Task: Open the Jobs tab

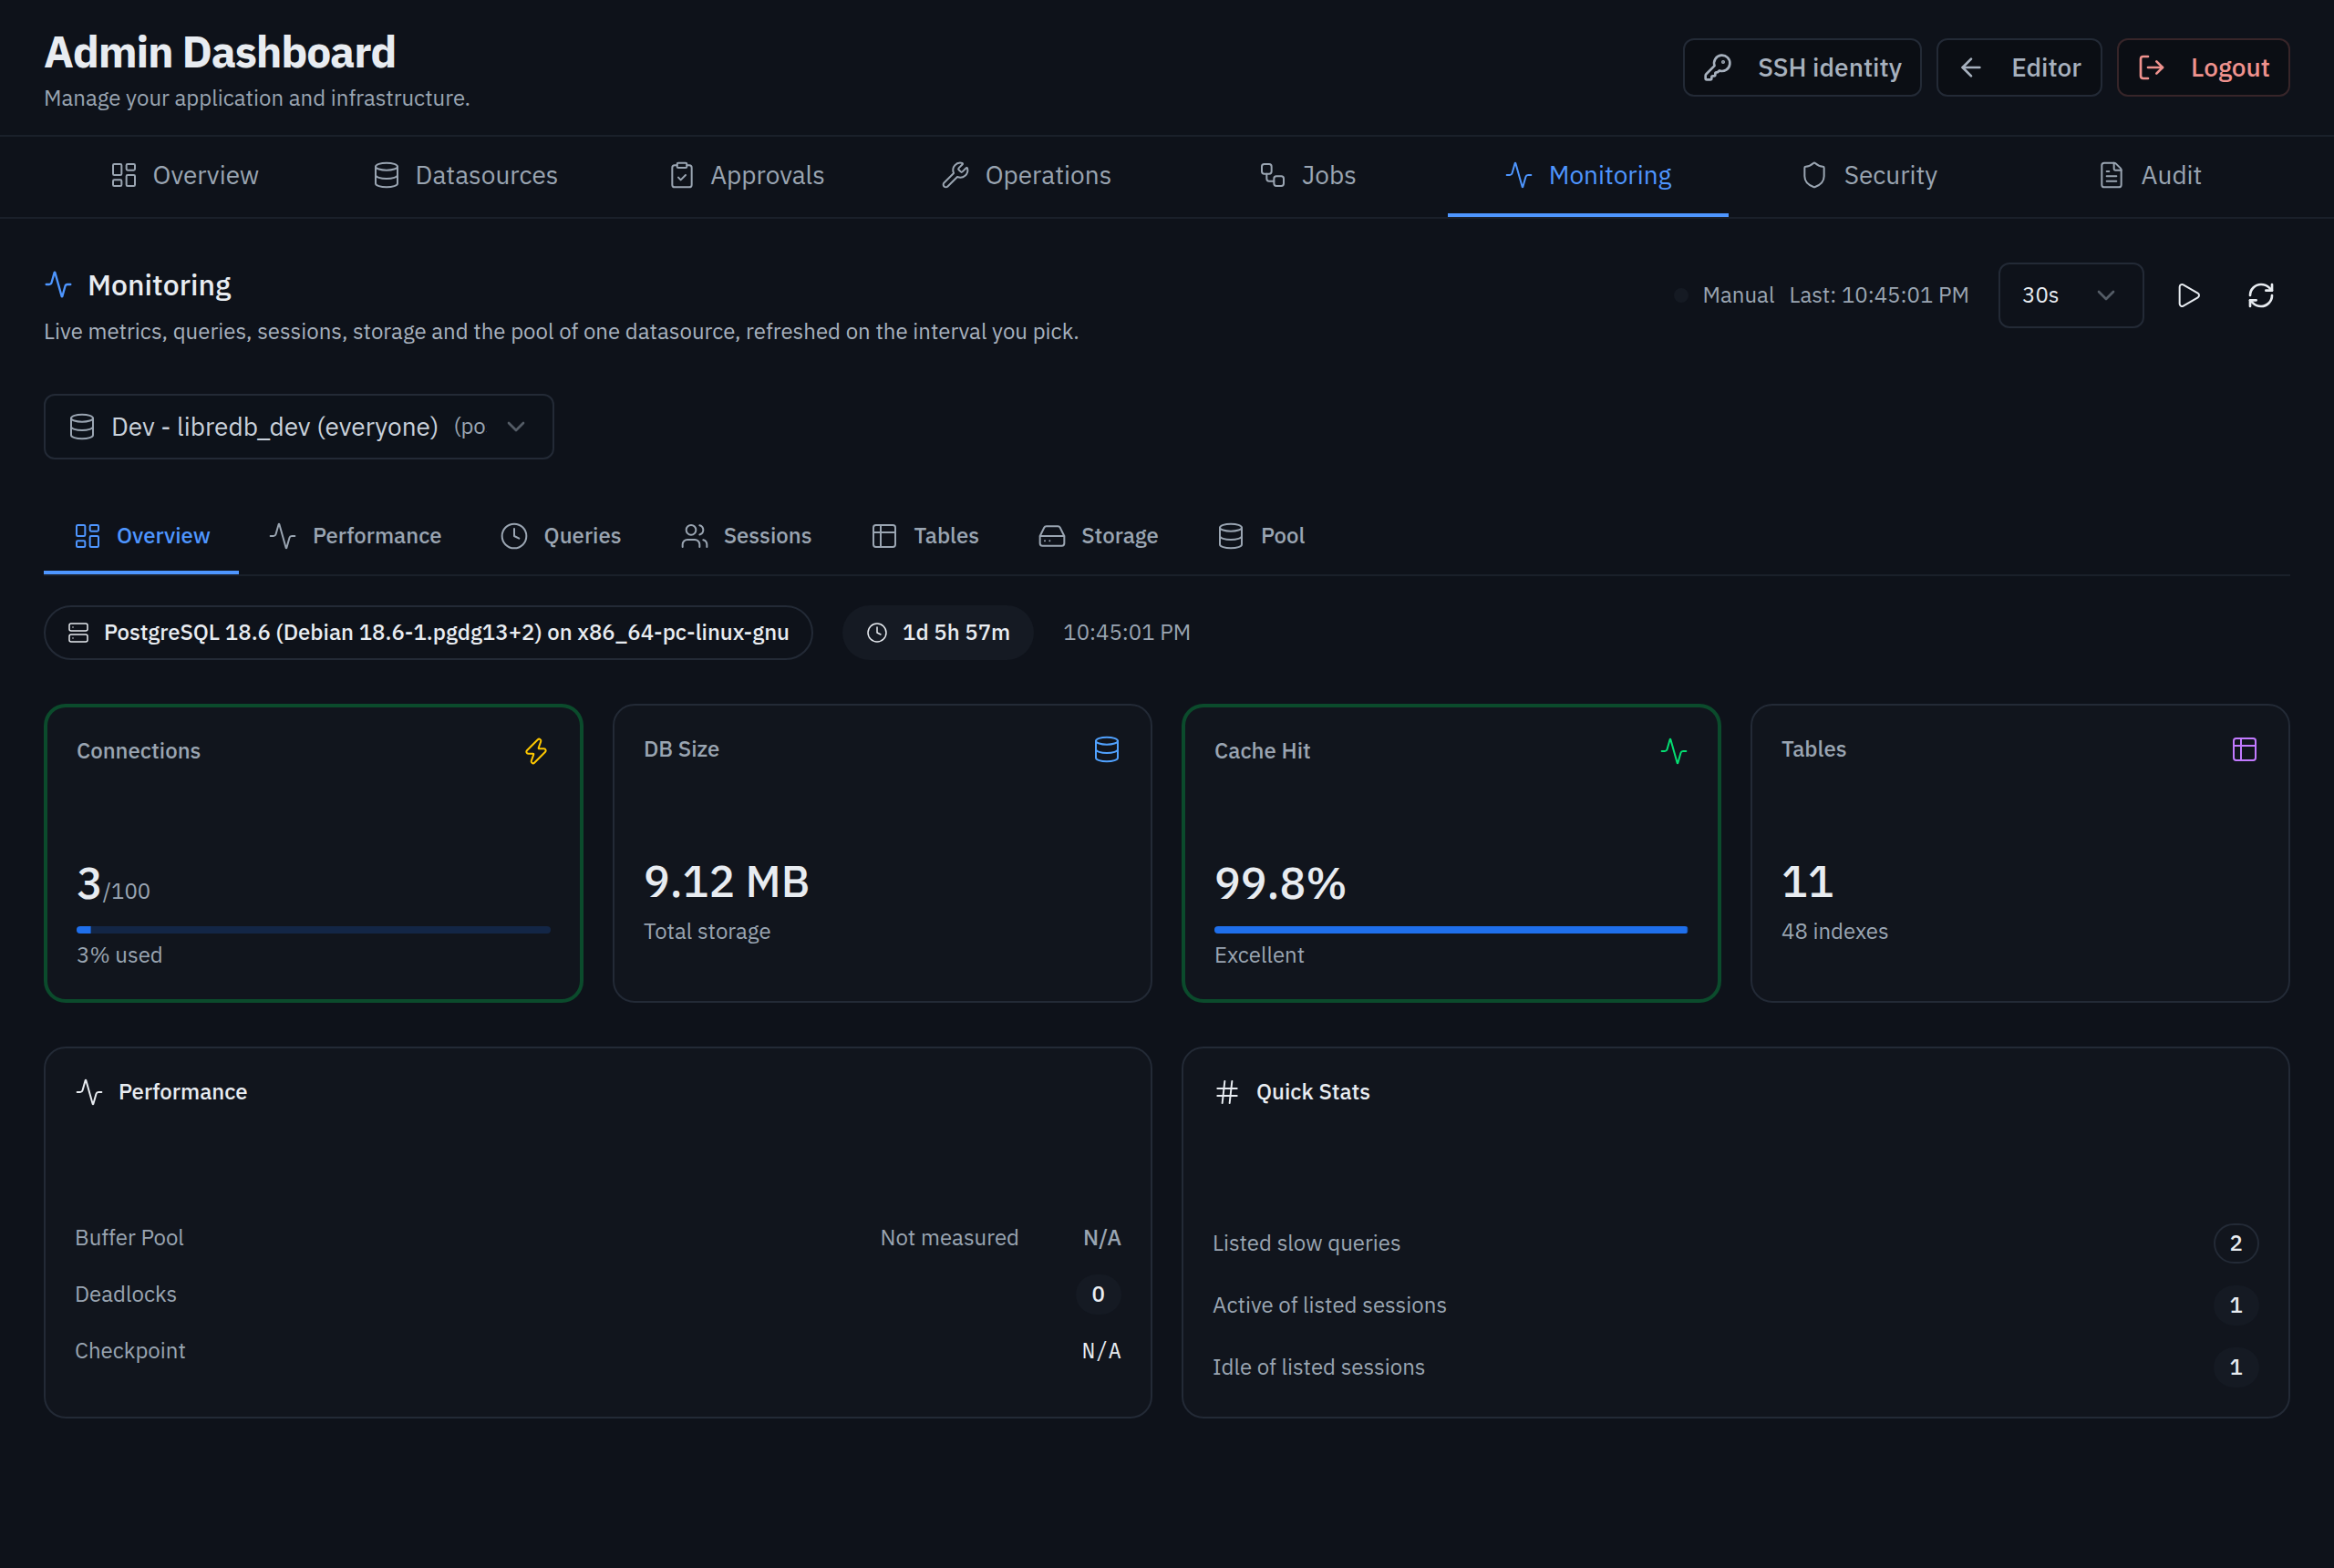Action: (x=1307, y=175)
